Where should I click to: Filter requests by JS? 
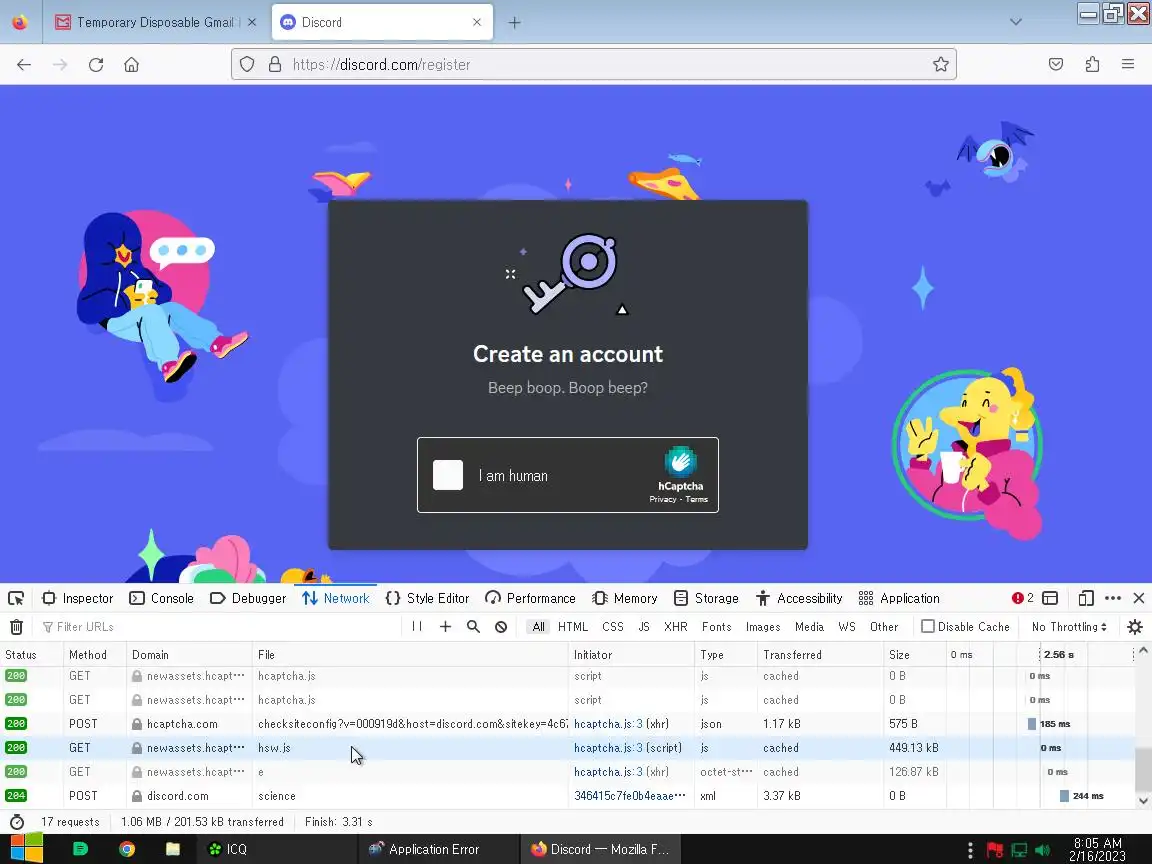point(644,627)
